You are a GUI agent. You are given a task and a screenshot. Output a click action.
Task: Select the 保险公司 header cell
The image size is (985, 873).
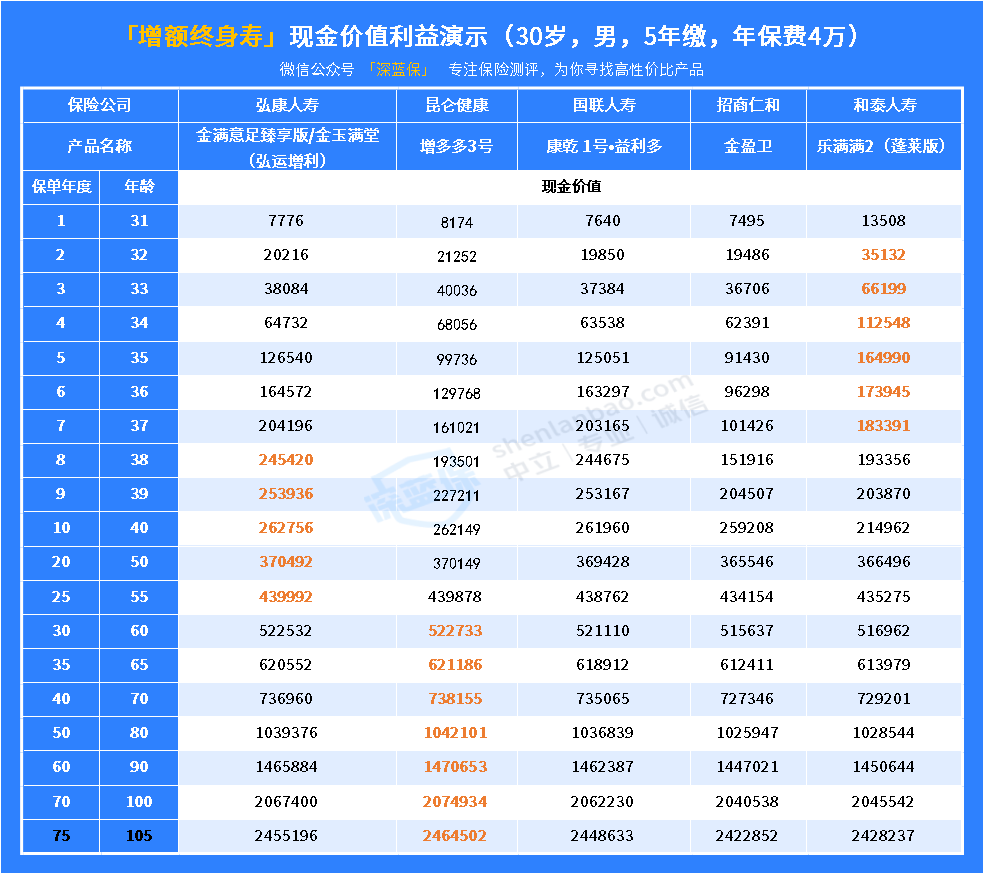(x=100, y=105)
